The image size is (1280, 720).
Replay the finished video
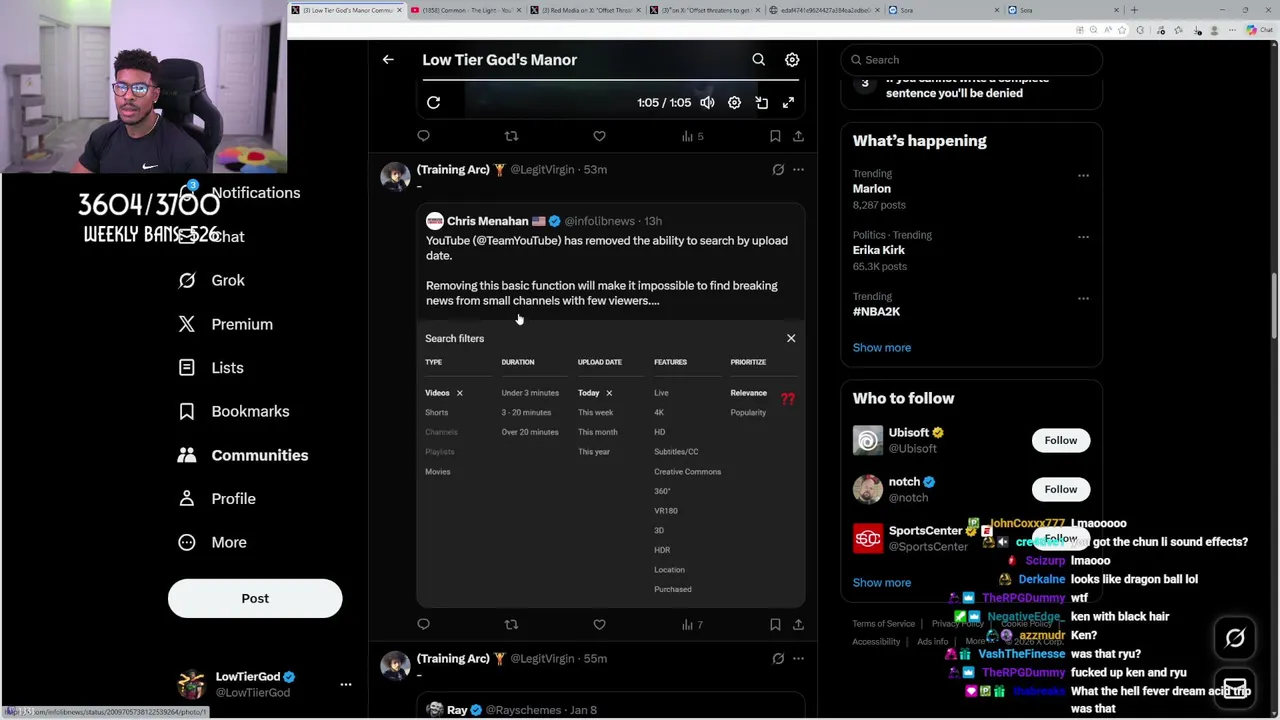433,102
